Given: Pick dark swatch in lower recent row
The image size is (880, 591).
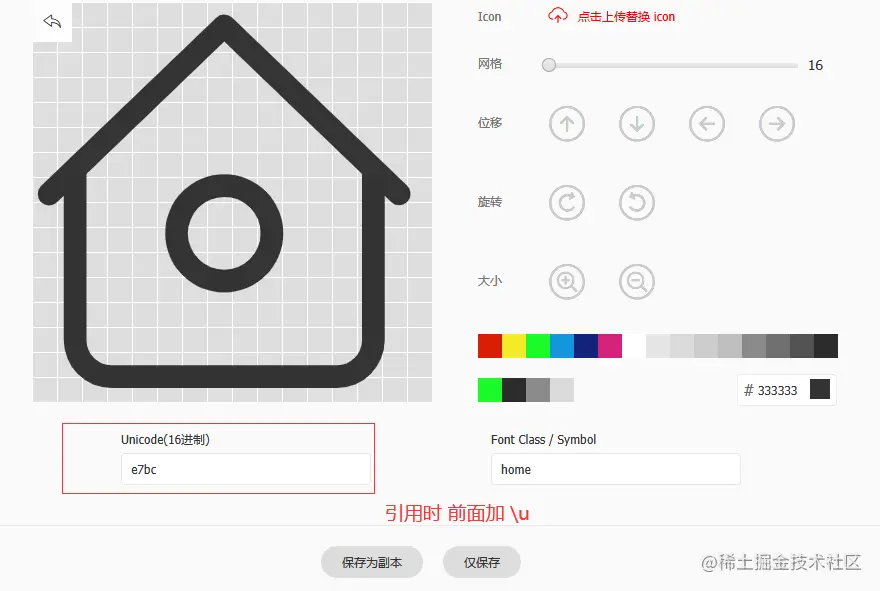Looking at the screenshot, I should [514, 390].
